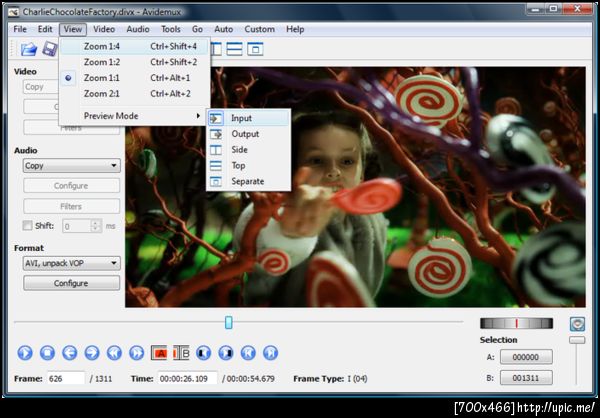Set selection marker B icon
This screenshot has width=600, height=418.
(x=181, y=353)
